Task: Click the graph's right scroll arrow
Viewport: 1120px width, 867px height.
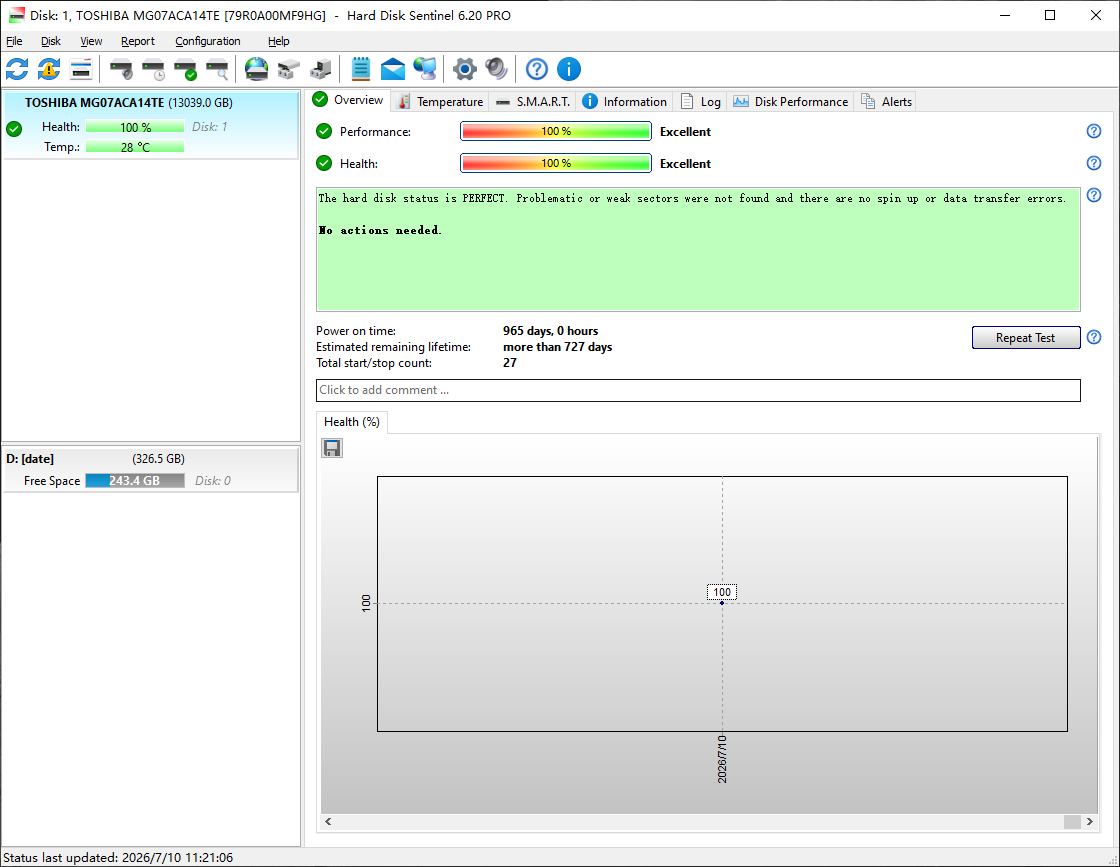Action: (1089, 821)
